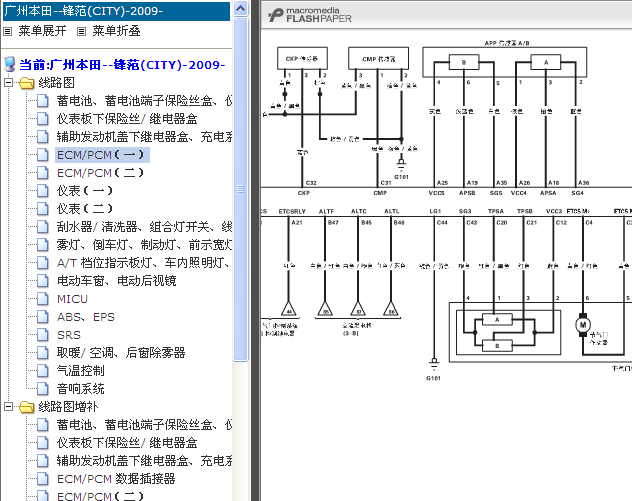Open the SRS diagram
Viewport: 632px width, 501px height.
coord(69,335)
